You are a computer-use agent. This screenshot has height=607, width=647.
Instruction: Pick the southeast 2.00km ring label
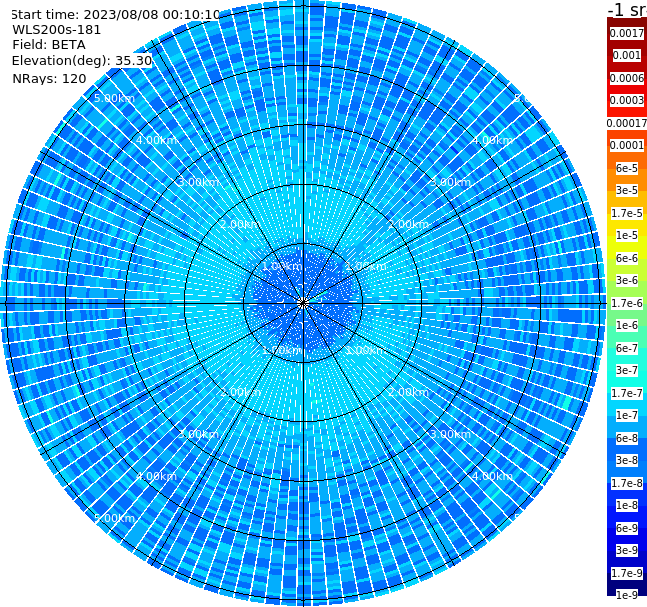[409, 392]
